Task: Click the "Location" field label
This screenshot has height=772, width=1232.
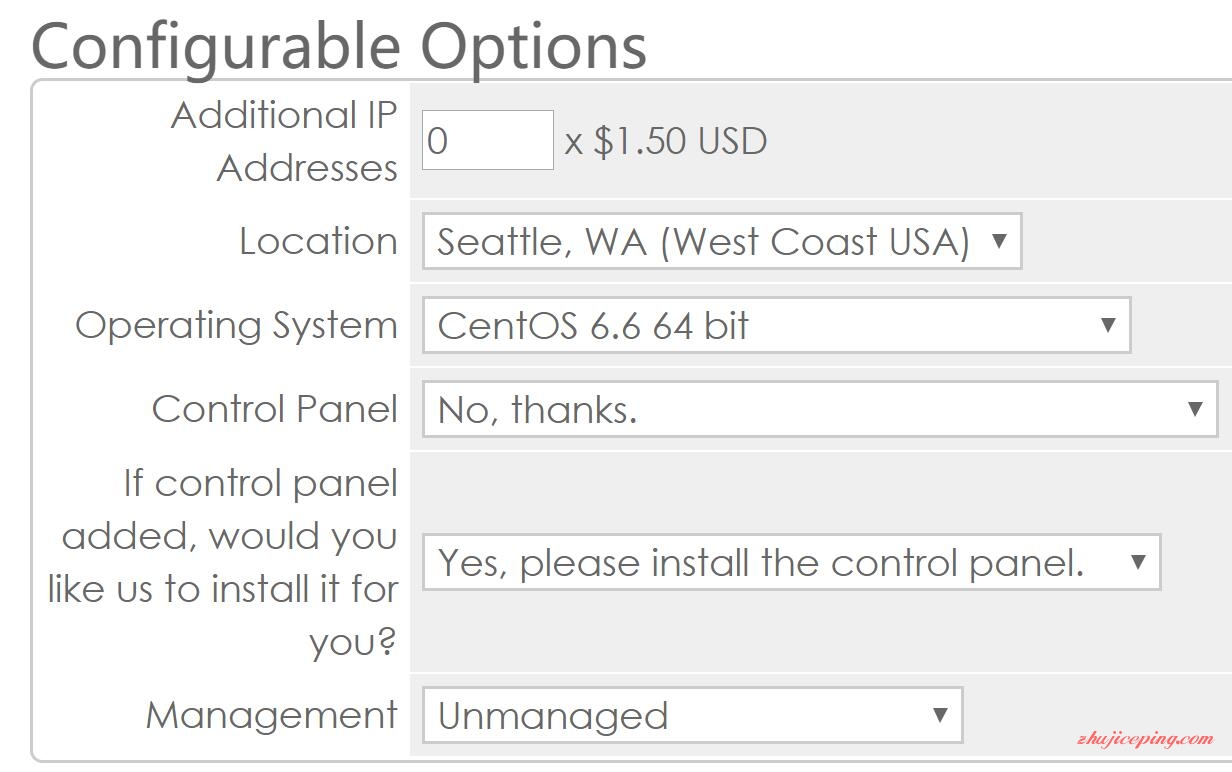Action: click(x=318, y=241)
